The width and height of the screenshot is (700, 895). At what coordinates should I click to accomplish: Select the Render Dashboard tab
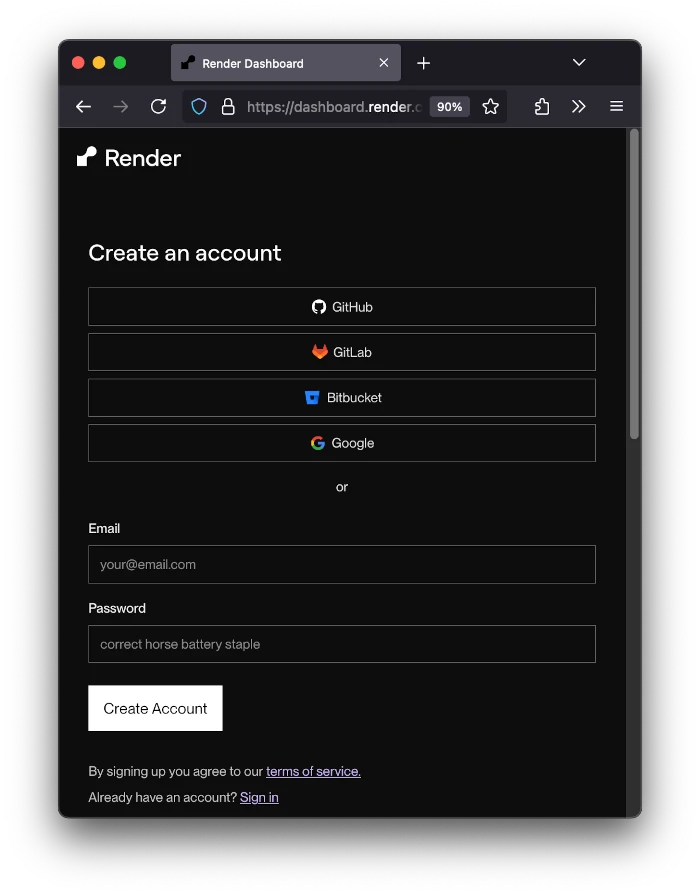click(285, 63)
